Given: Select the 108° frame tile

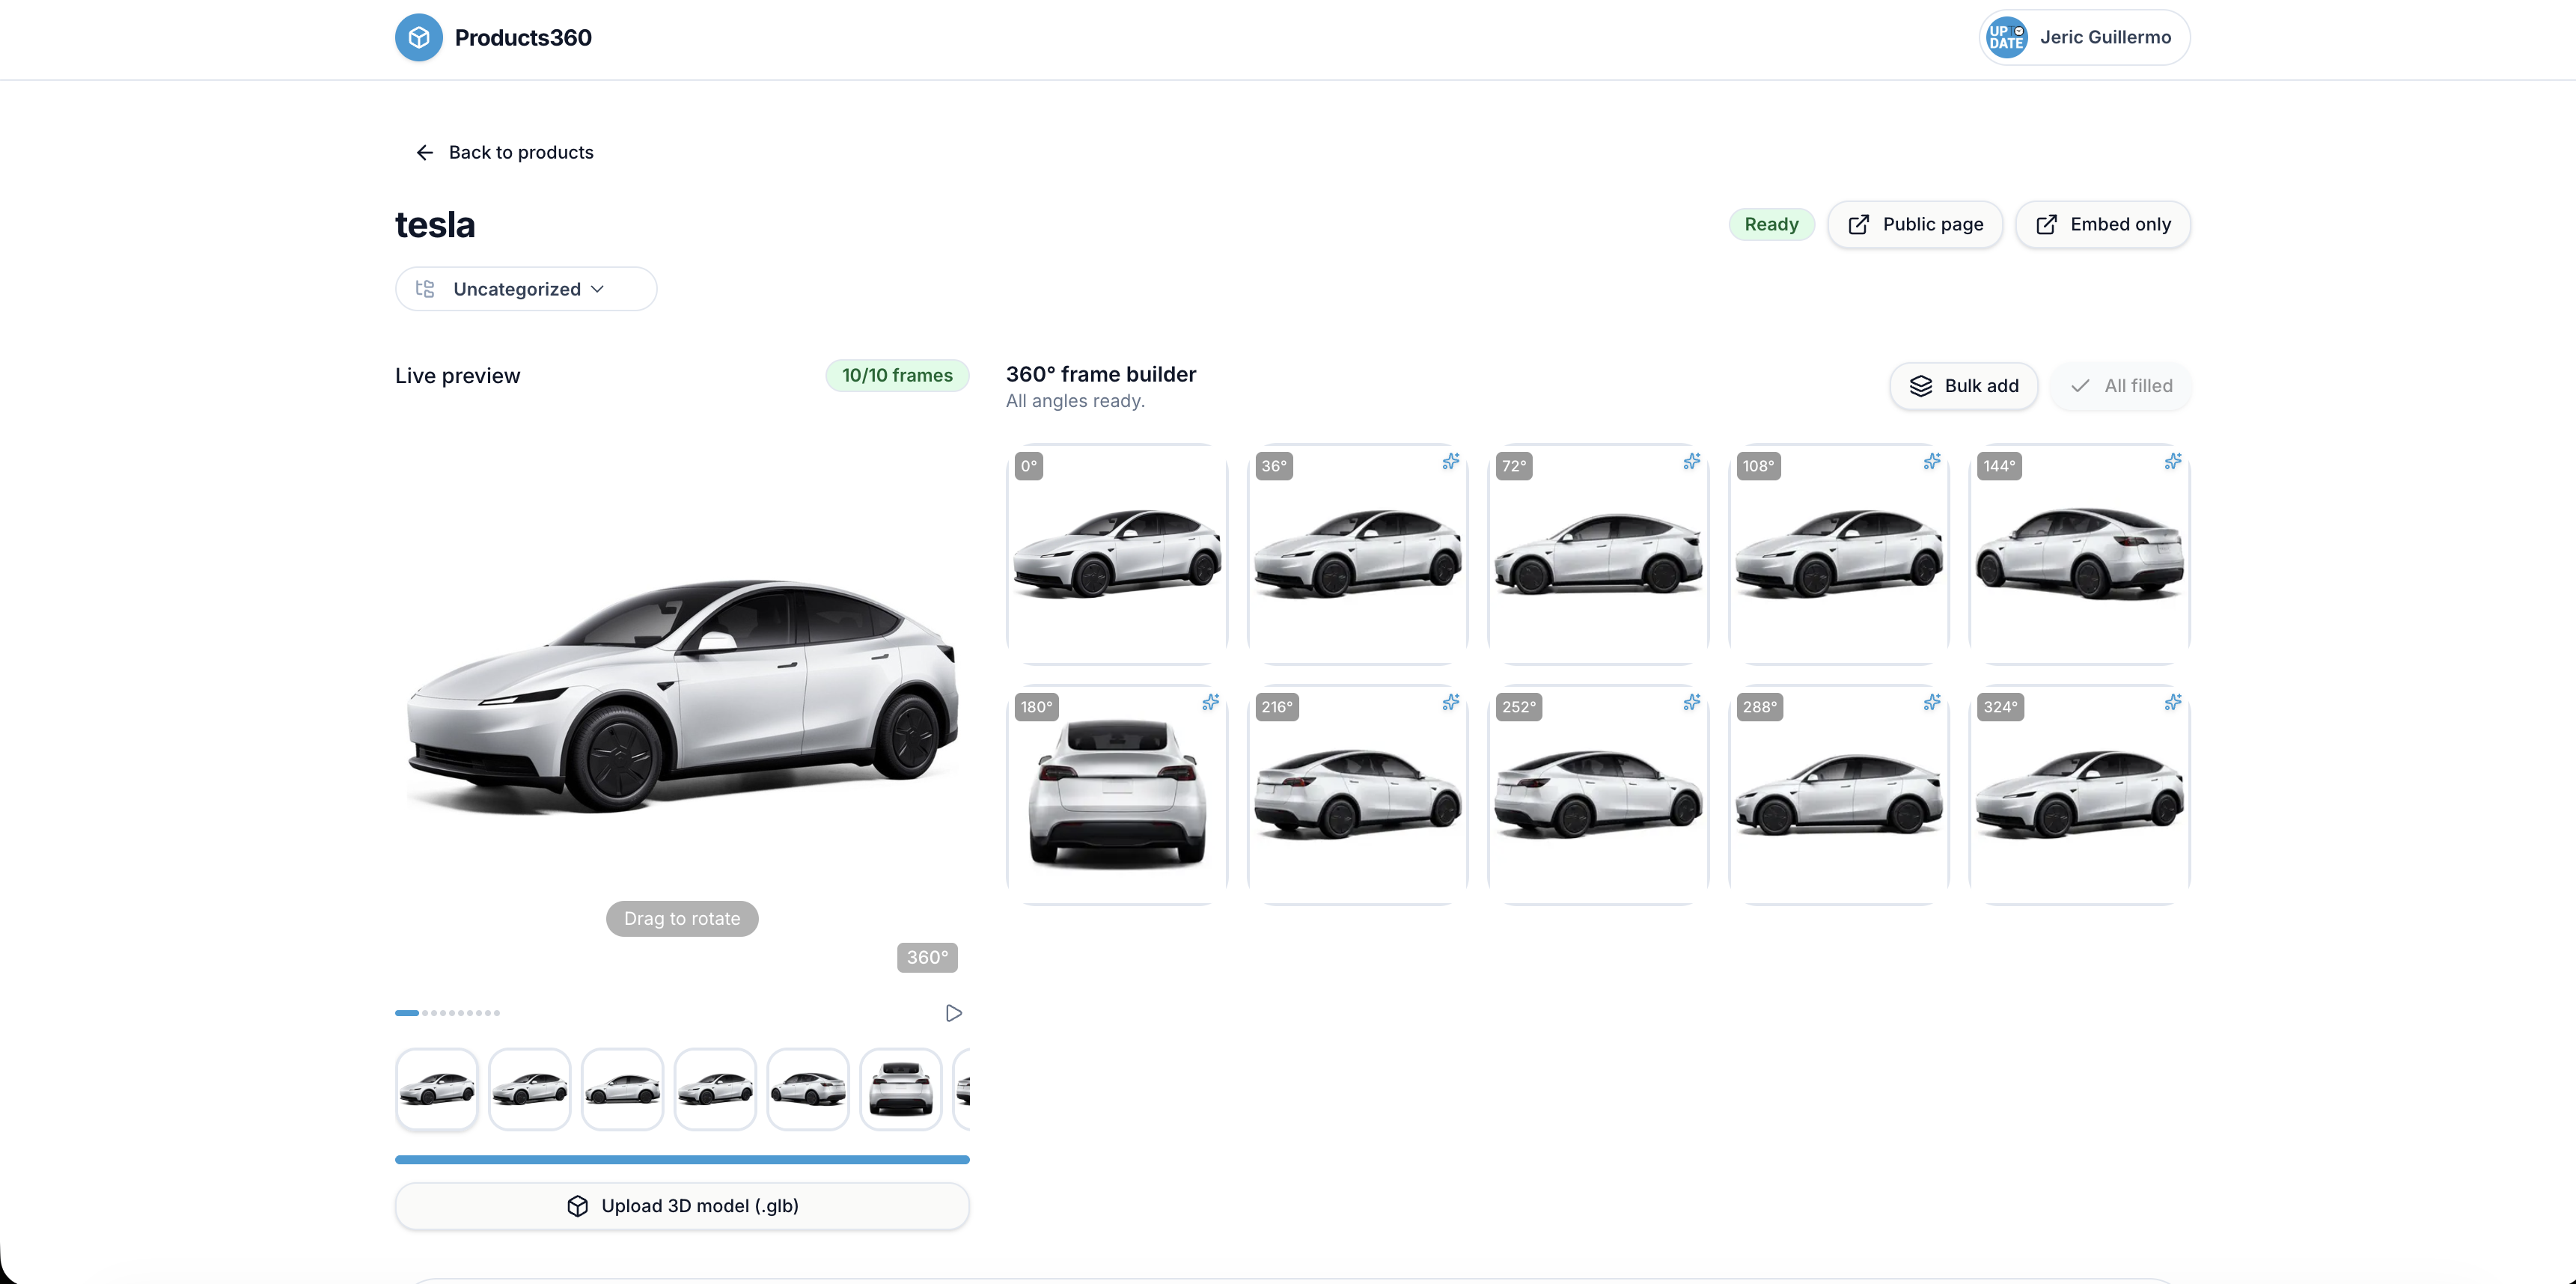Looking at the screenshot, I should tap(1839, 554).
